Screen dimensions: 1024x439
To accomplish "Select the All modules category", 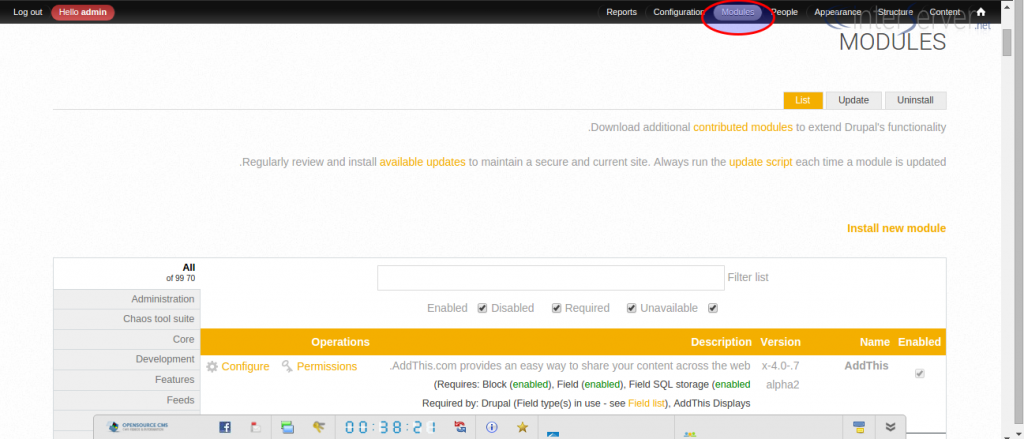I will coord(127,273).
